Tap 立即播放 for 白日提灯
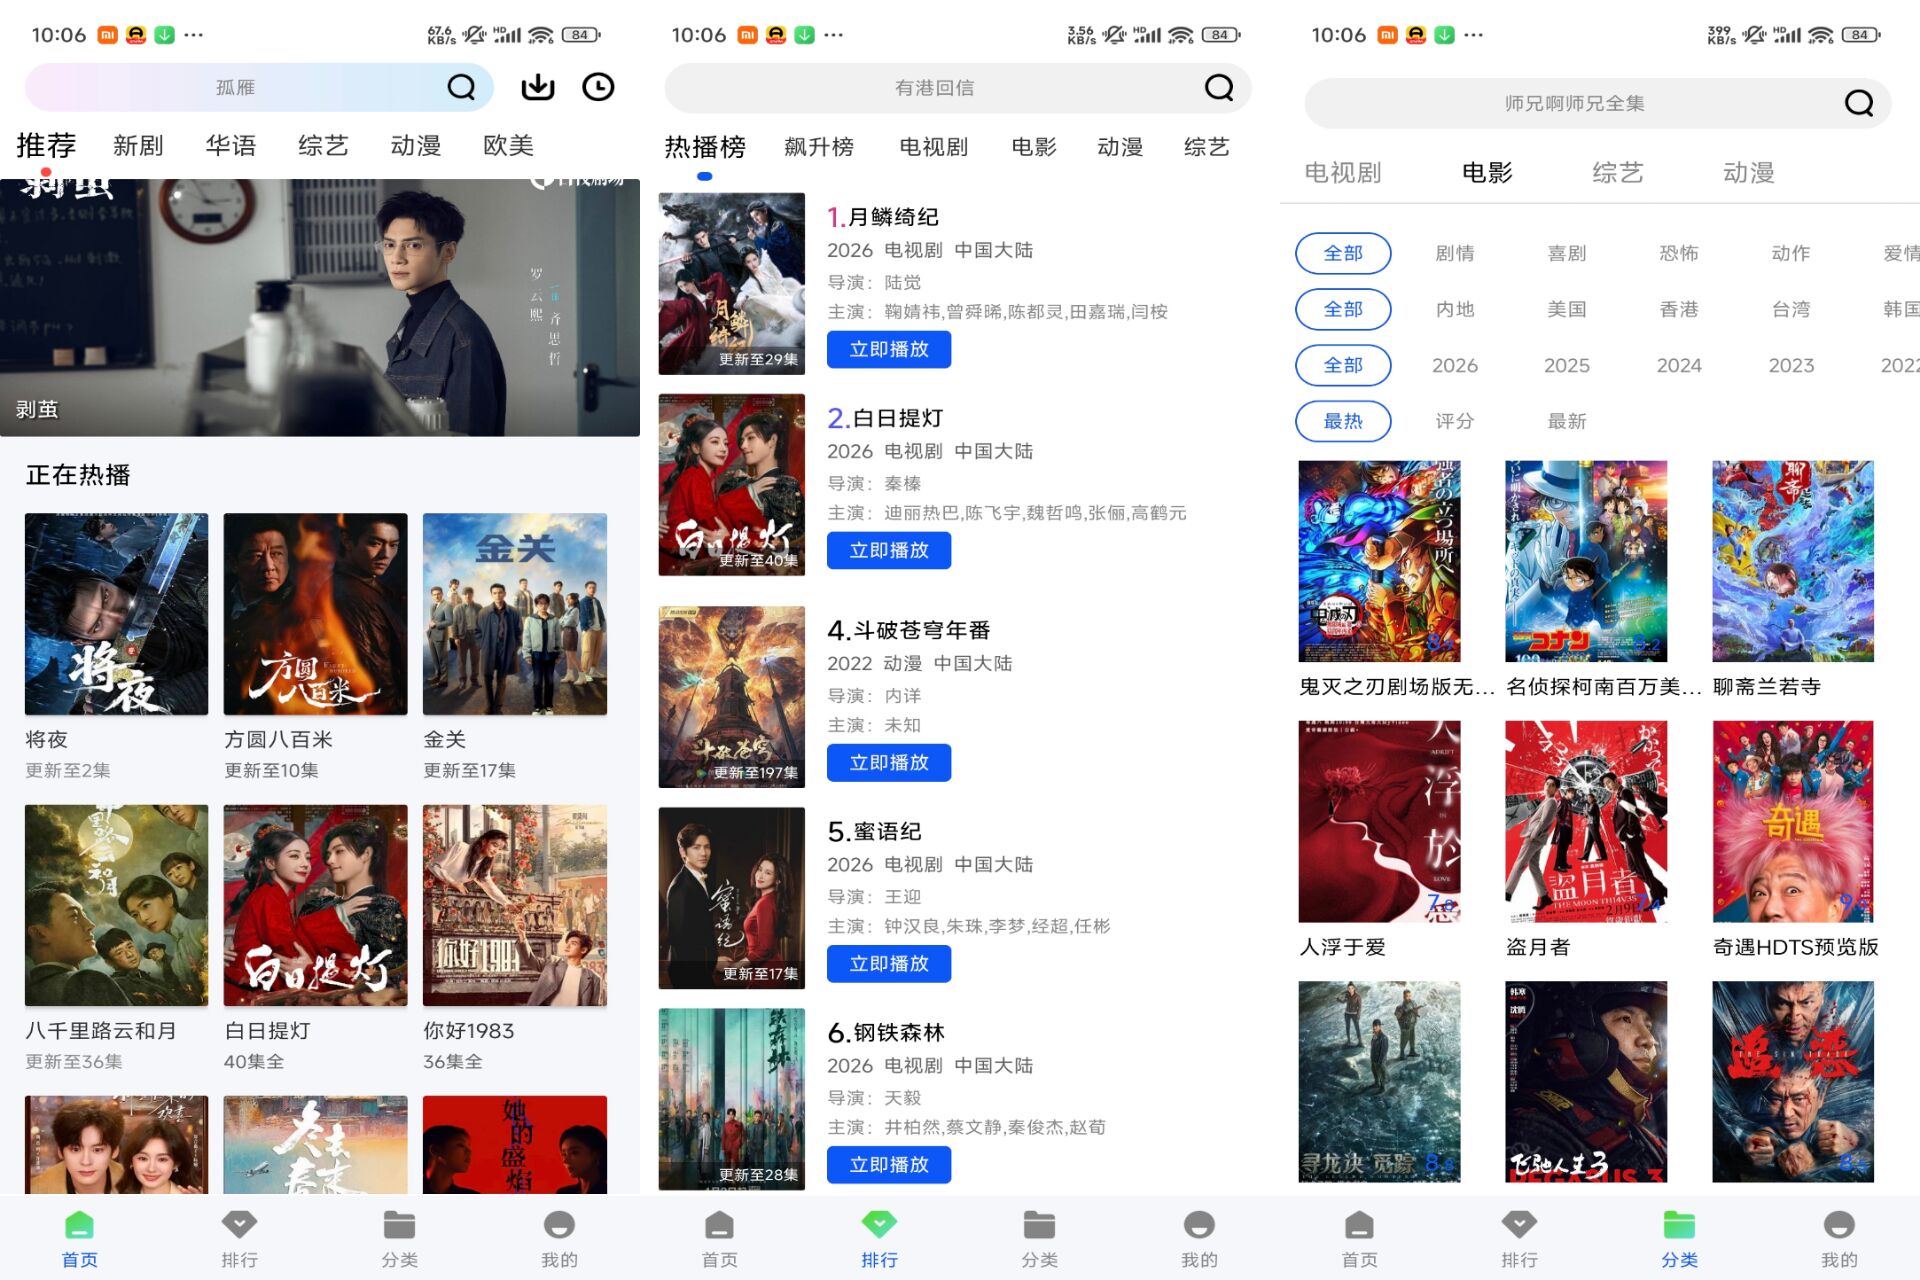The width and height of the screenshot is (1920, 1280). tap(888, 550)
